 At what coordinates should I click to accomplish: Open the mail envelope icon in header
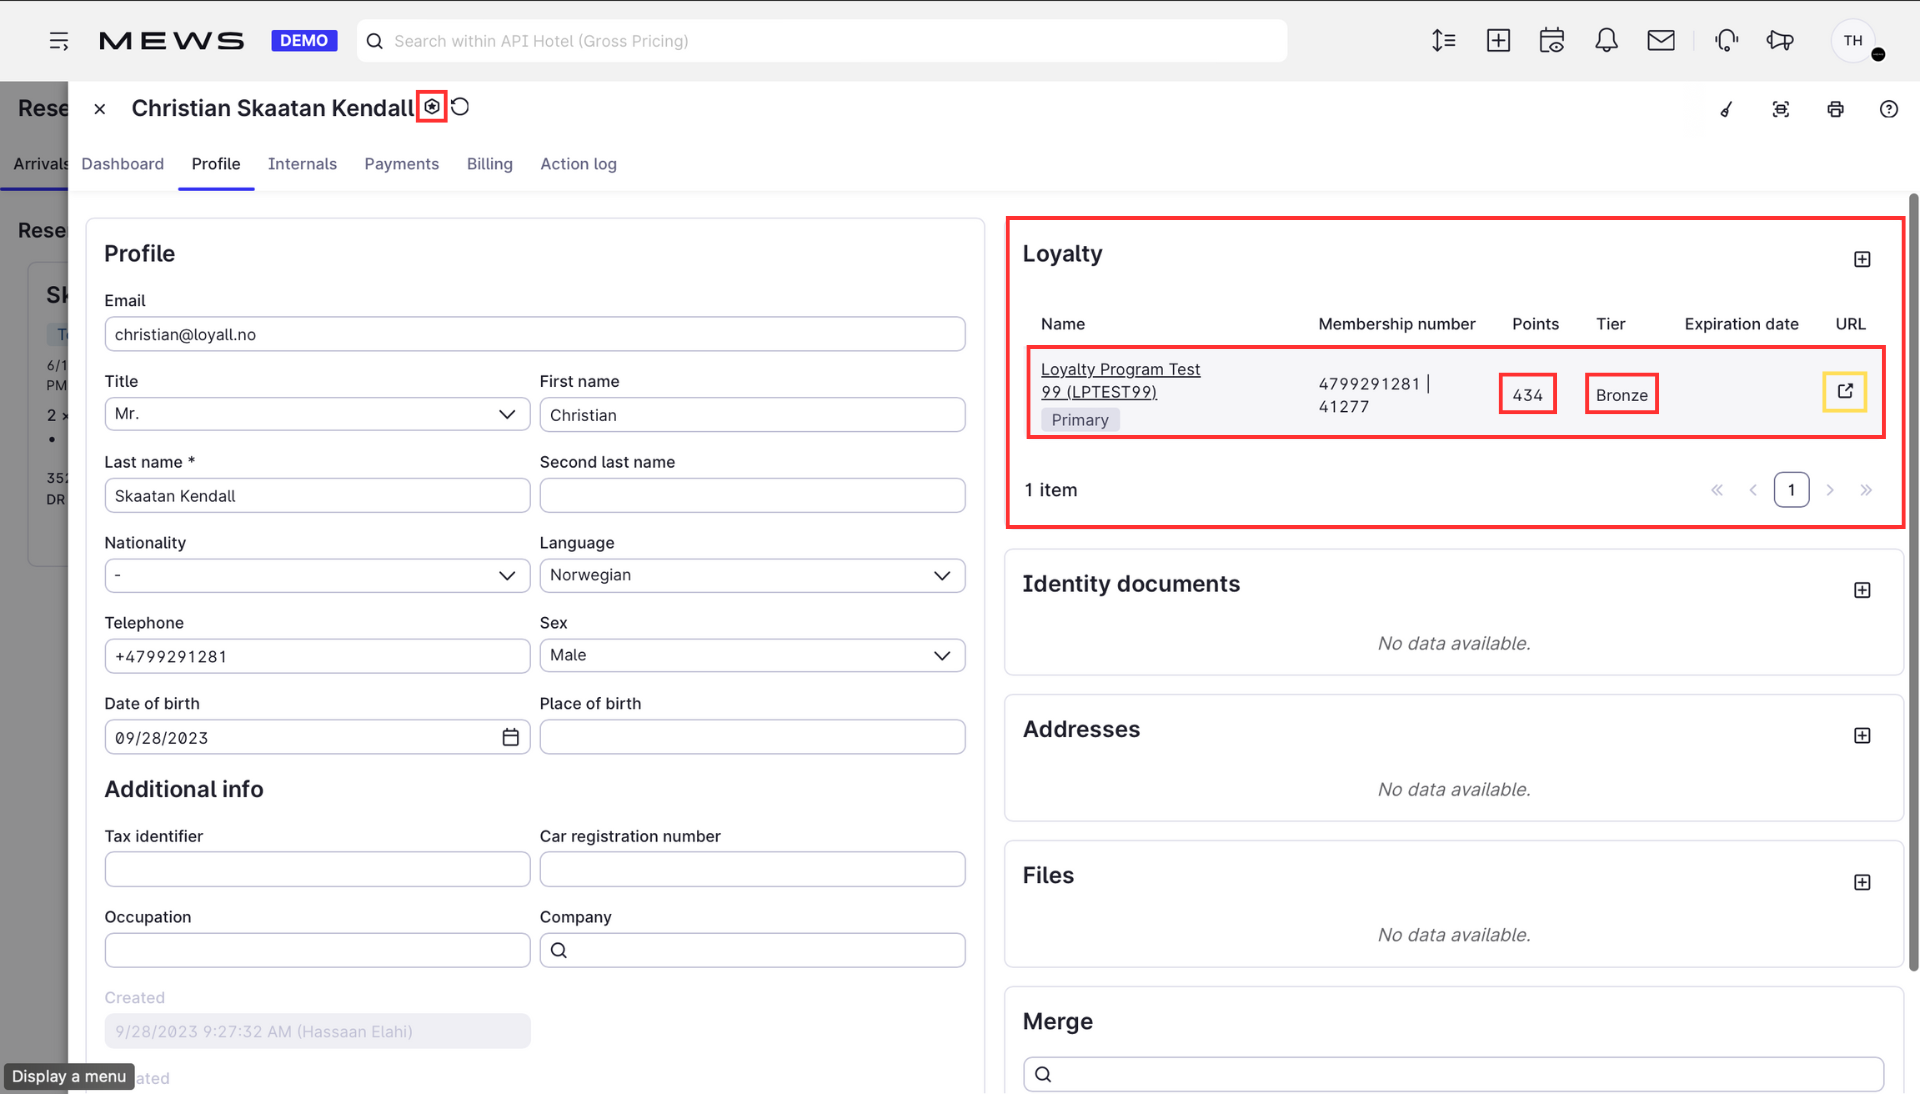point(1660,41)
